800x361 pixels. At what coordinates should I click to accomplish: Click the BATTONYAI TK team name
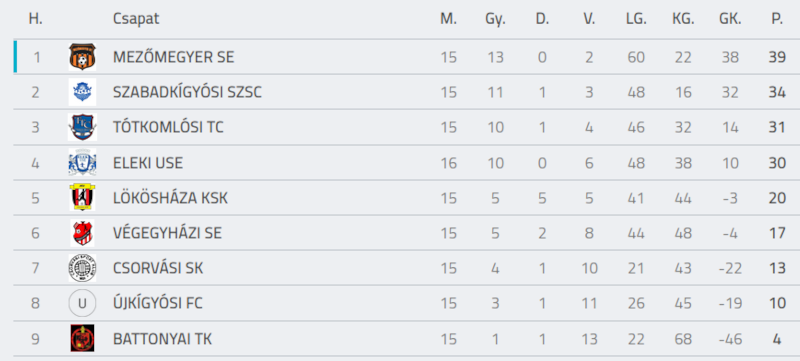point(162,339)
